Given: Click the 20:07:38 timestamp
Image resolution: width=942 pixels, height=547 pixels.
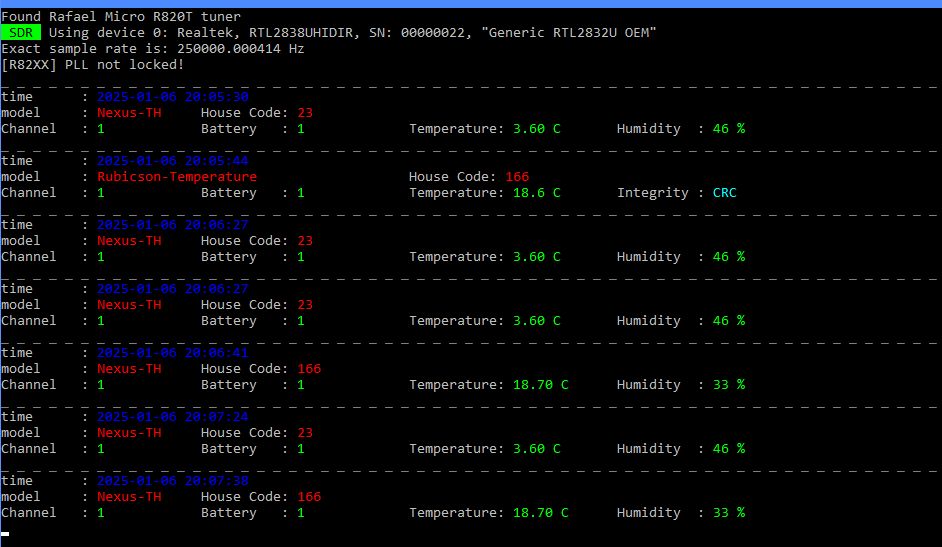Looking at the screenshot, I should point(172,481).
